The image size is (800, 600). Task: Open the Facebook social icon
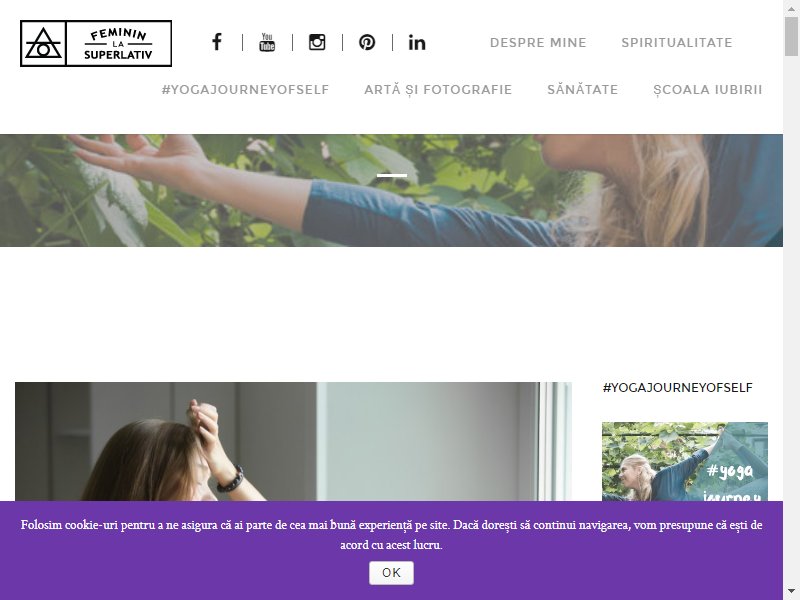[217, 42]
